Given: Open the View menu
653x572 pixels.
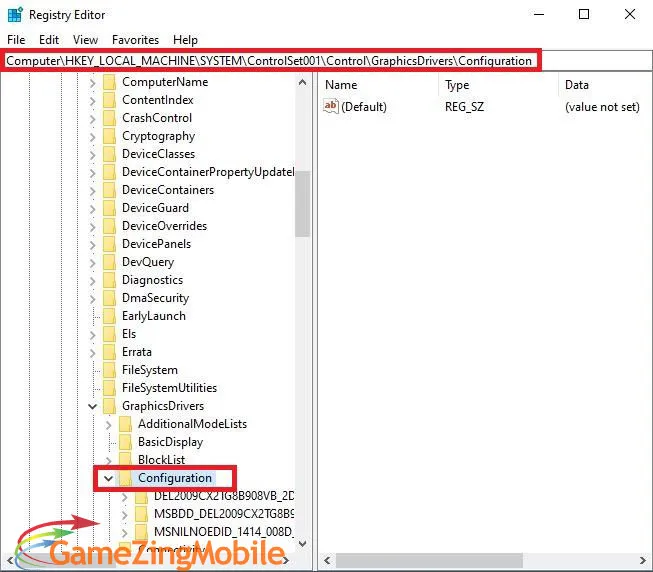Looking at the screenshot, I should (x=85, y=40).
